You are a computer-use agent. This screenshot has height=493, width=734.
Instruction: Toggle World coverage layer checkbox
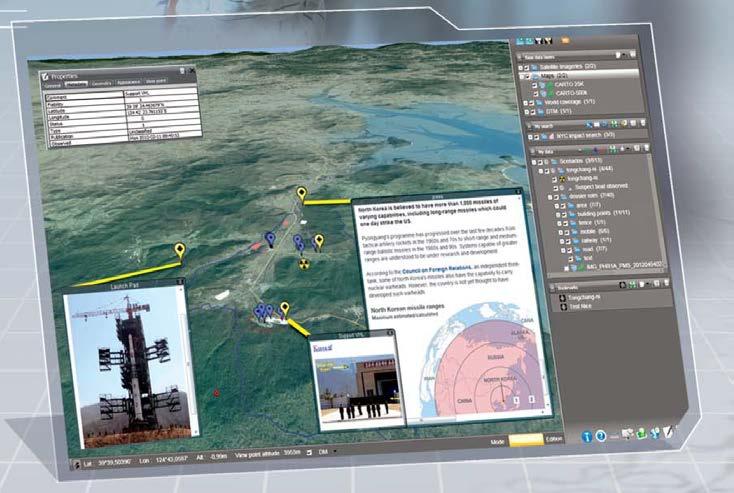point(531,103)
